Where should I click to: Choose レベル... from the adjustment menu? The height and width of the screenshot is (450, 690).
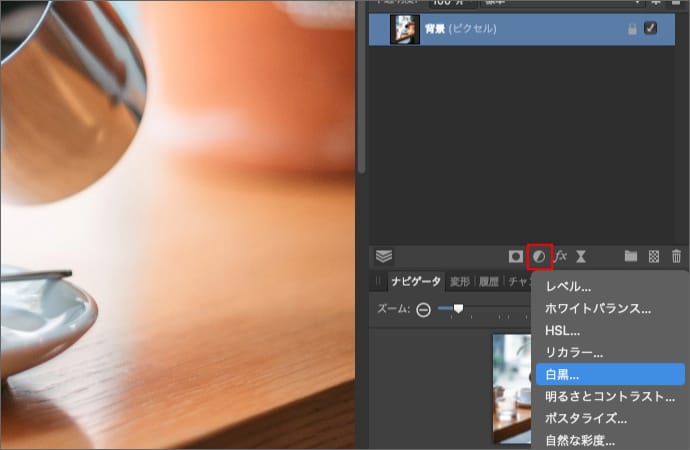click(568, 288)
